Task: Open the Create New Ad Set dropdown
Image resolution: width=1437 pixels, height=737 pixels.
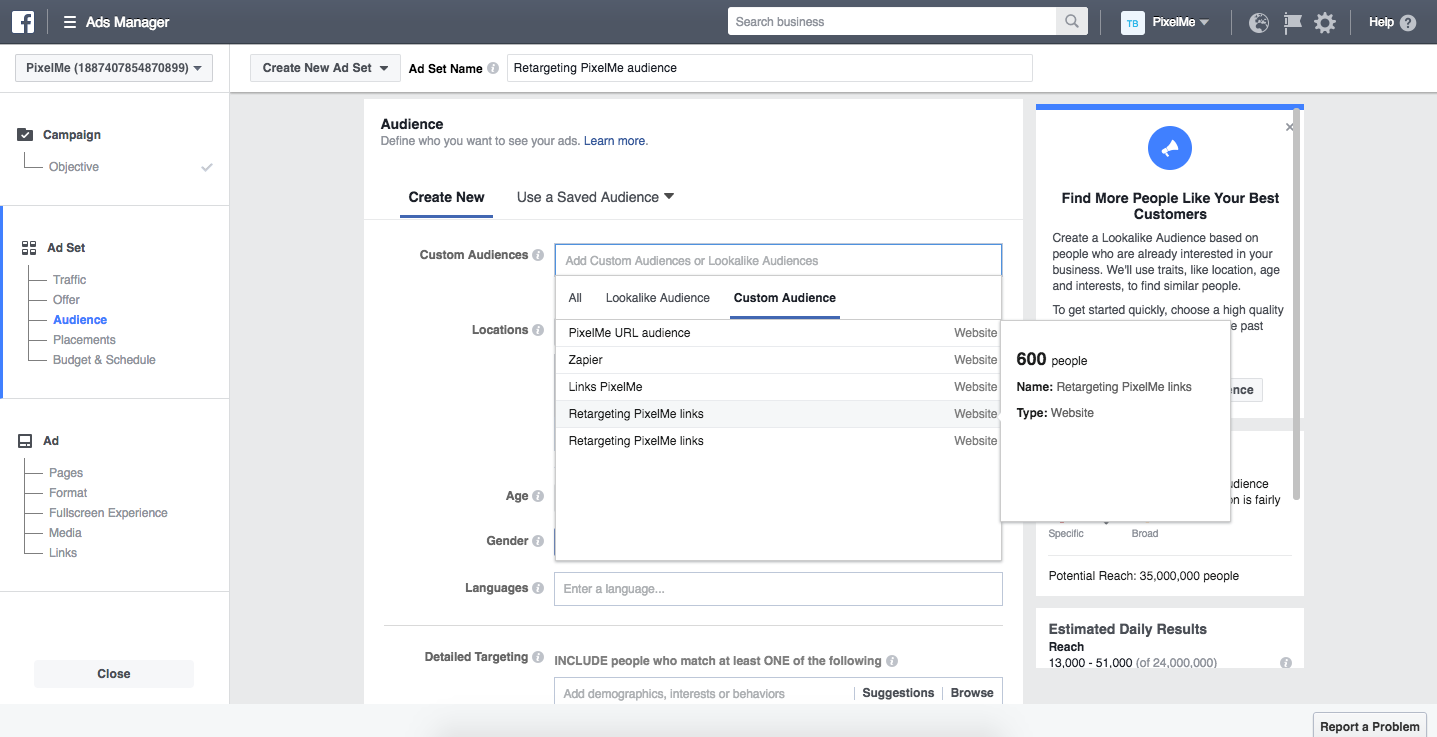Action: tap(325, 68)
